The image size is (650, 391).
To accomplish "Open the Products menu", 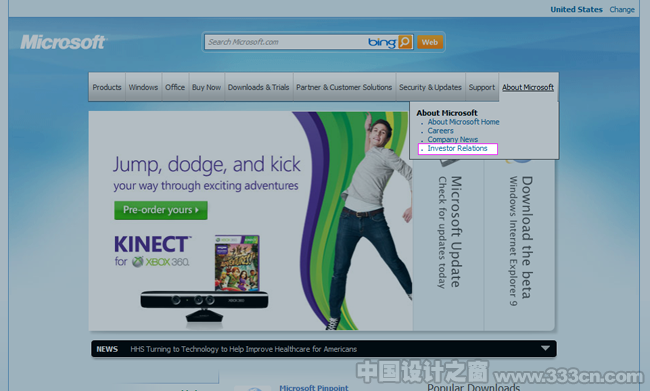I will pyautogui.click(x=107, y=87).
